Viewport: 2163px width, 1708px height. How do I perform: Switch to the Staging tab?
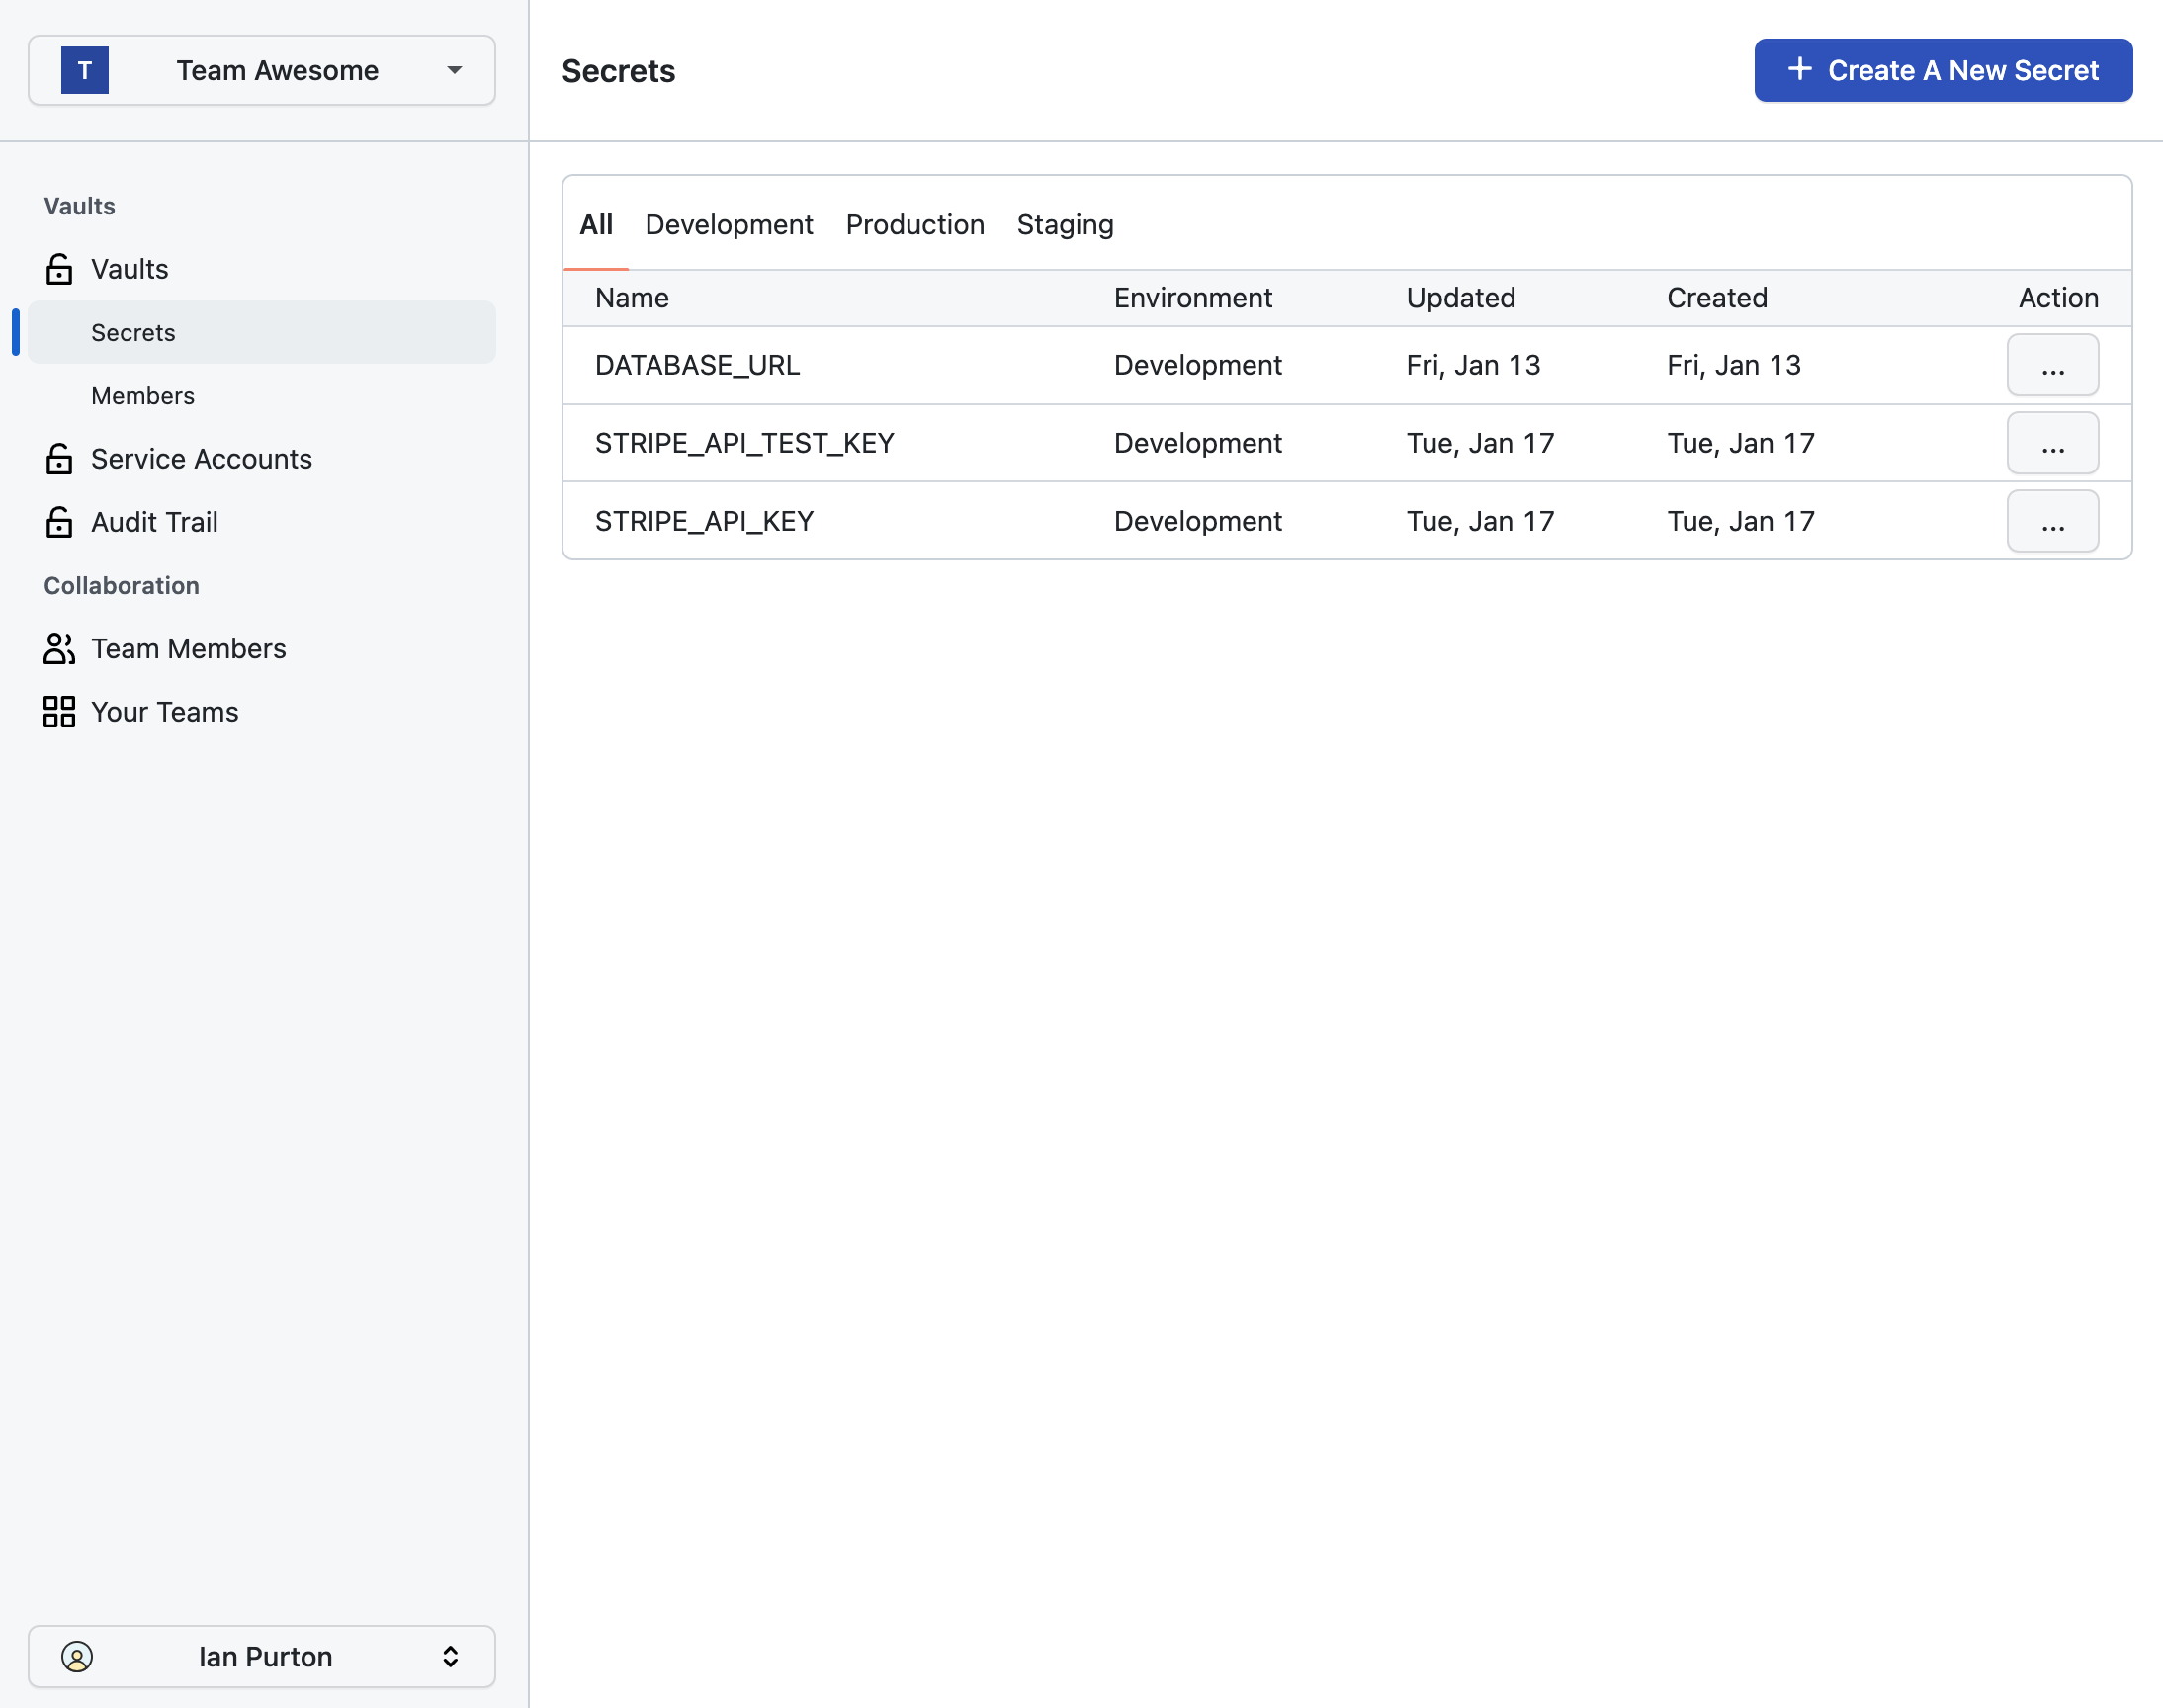click(x=1066, y=223)
